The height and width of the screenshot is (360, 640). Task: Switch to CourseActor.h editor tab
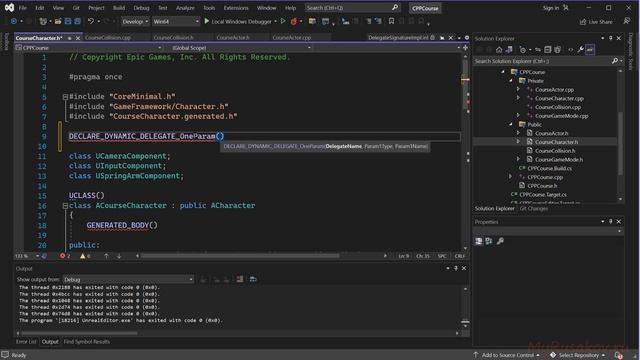tap(233, 38)
